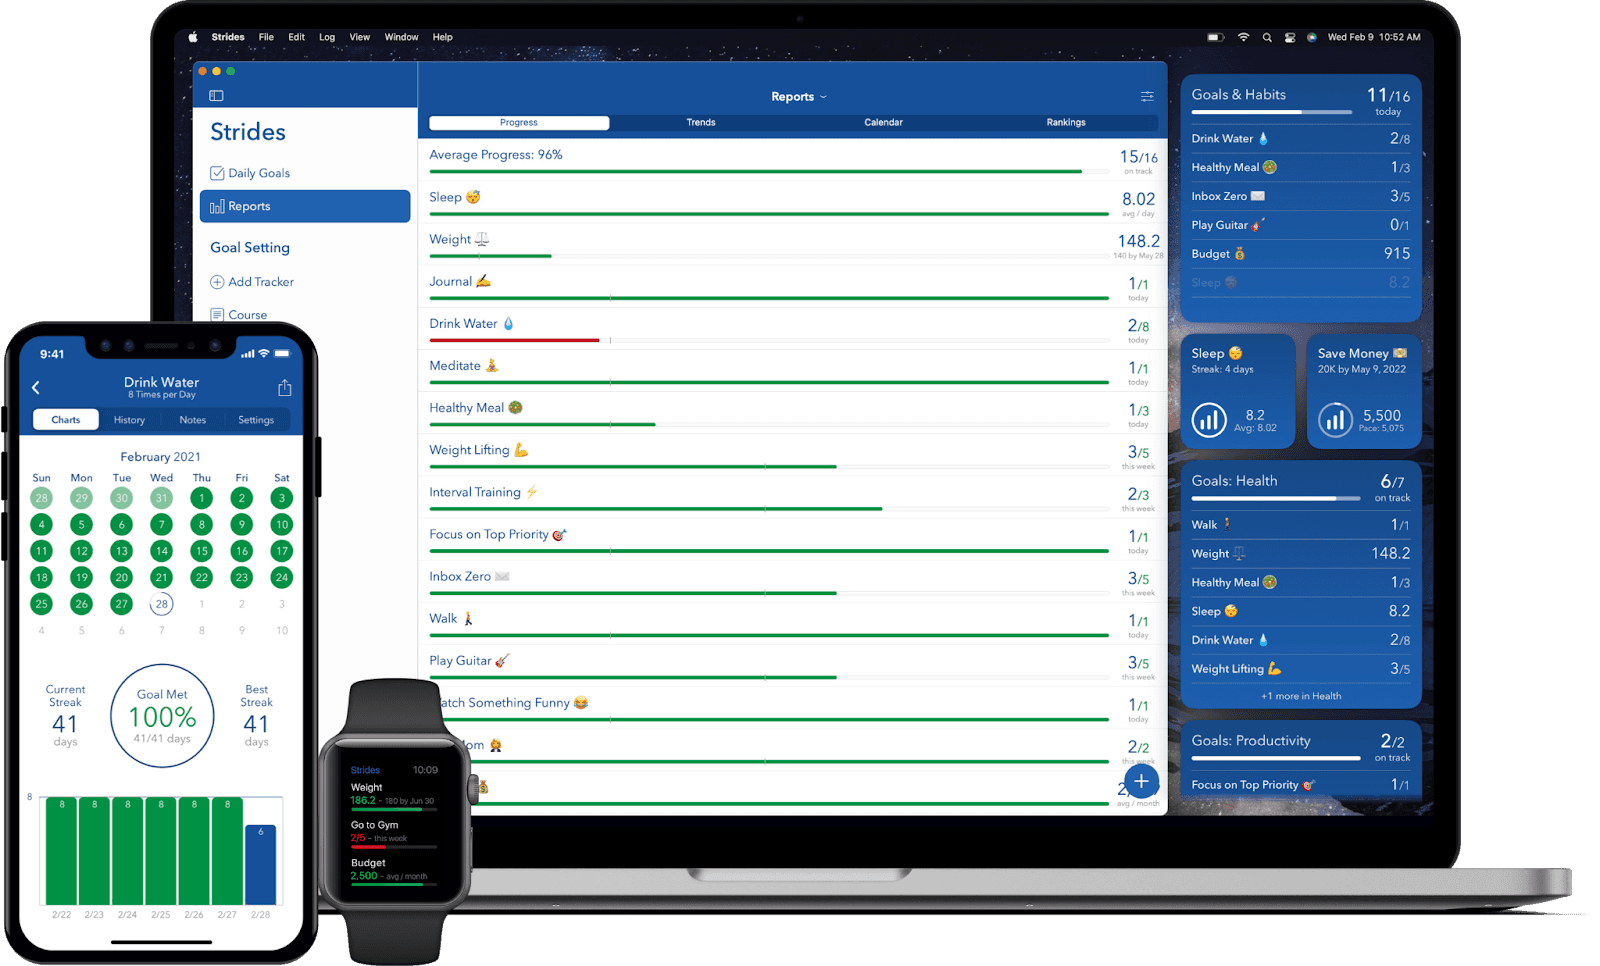1600x966 pixels.
Task: Open the Help menu
Action: tap(442, 37)
